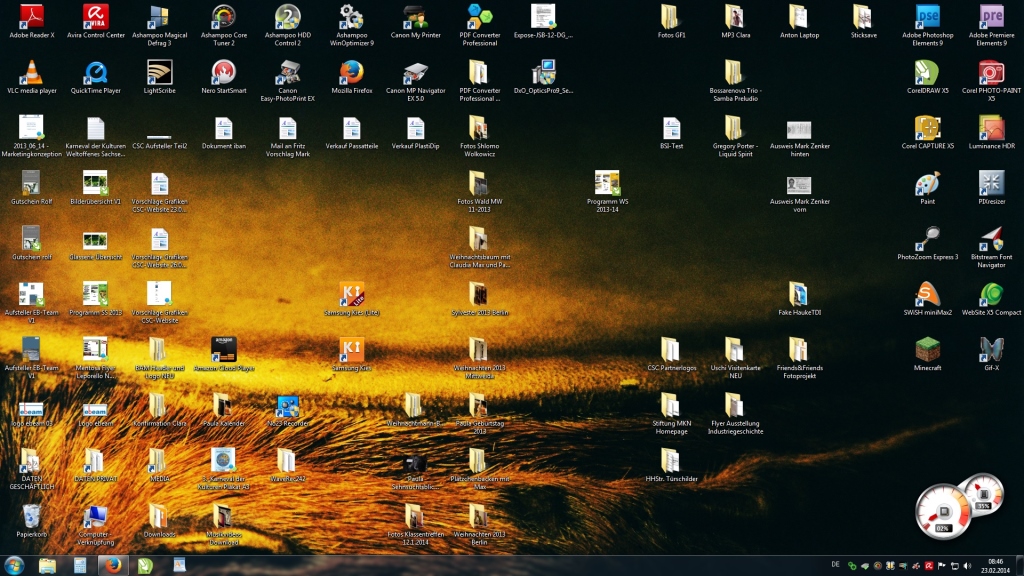Open the Expose-JSB-12-DG document
The height and width of the screenshot is (576, 1024).
pos(543,16)
